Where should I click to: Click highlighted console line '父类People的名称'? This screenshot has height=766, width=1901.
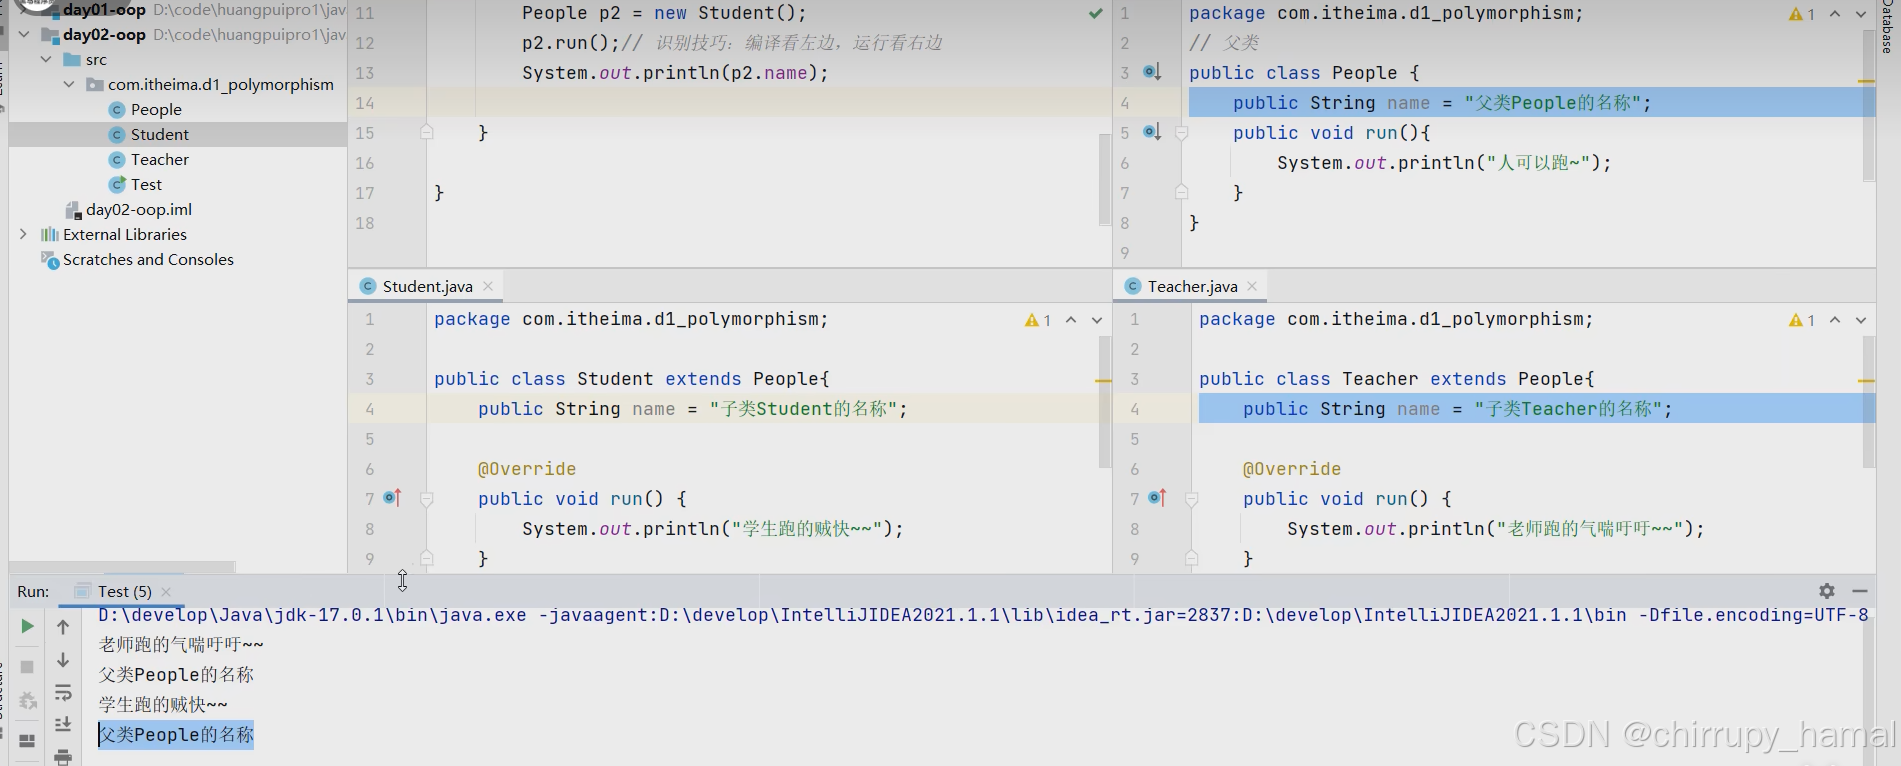tap(176, 735)
